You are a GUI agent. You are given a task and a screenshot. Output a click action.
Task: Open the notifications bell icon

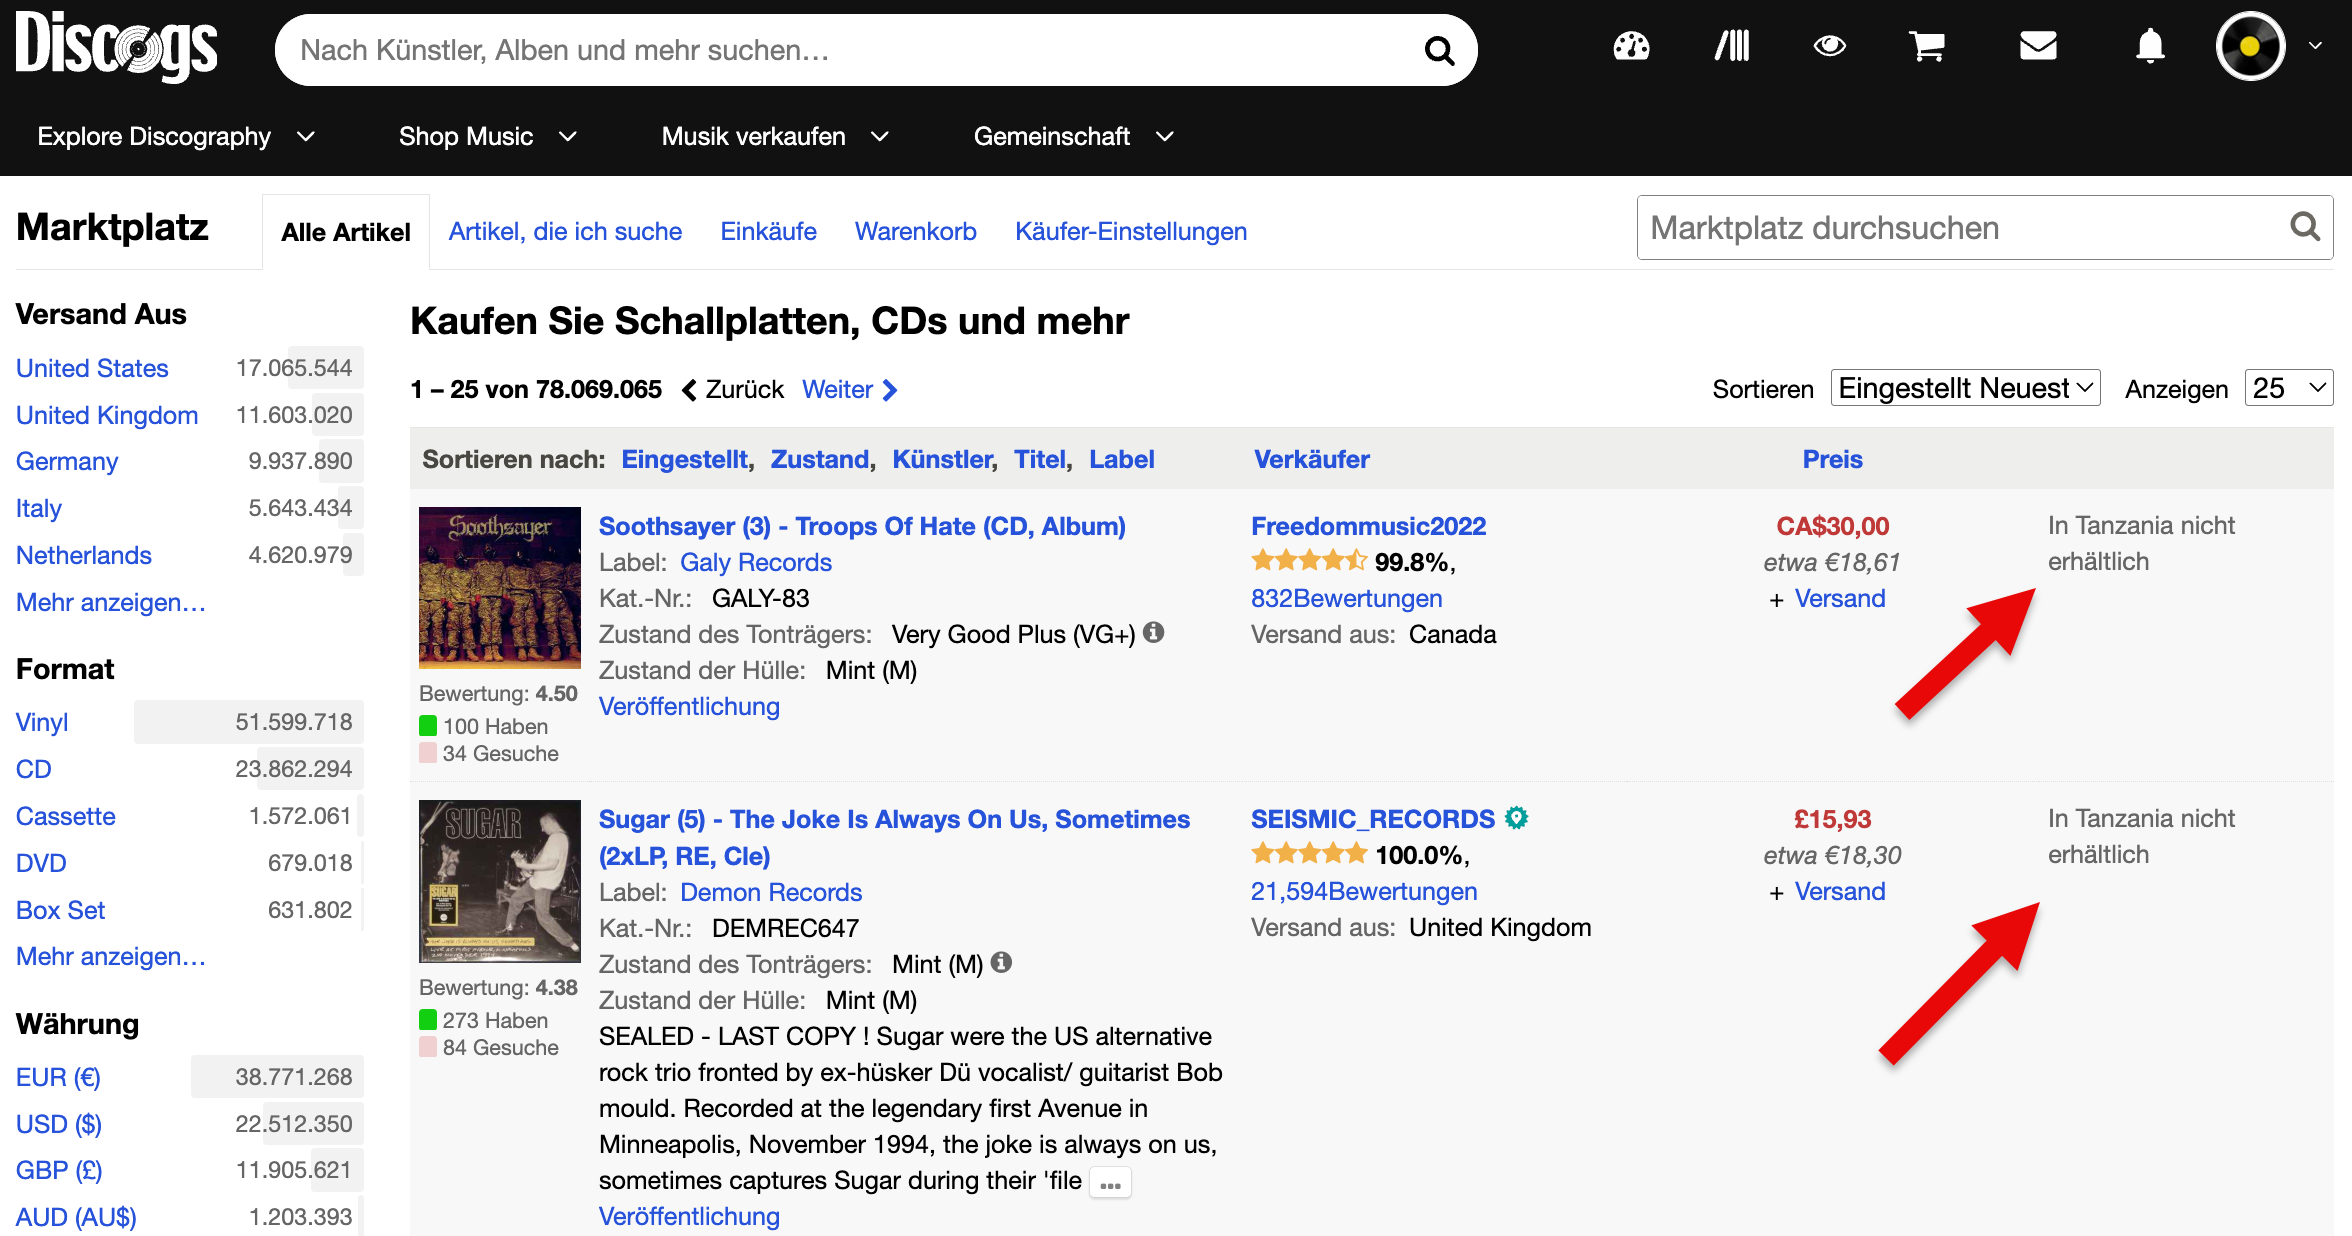click(x=2150, y=46)
